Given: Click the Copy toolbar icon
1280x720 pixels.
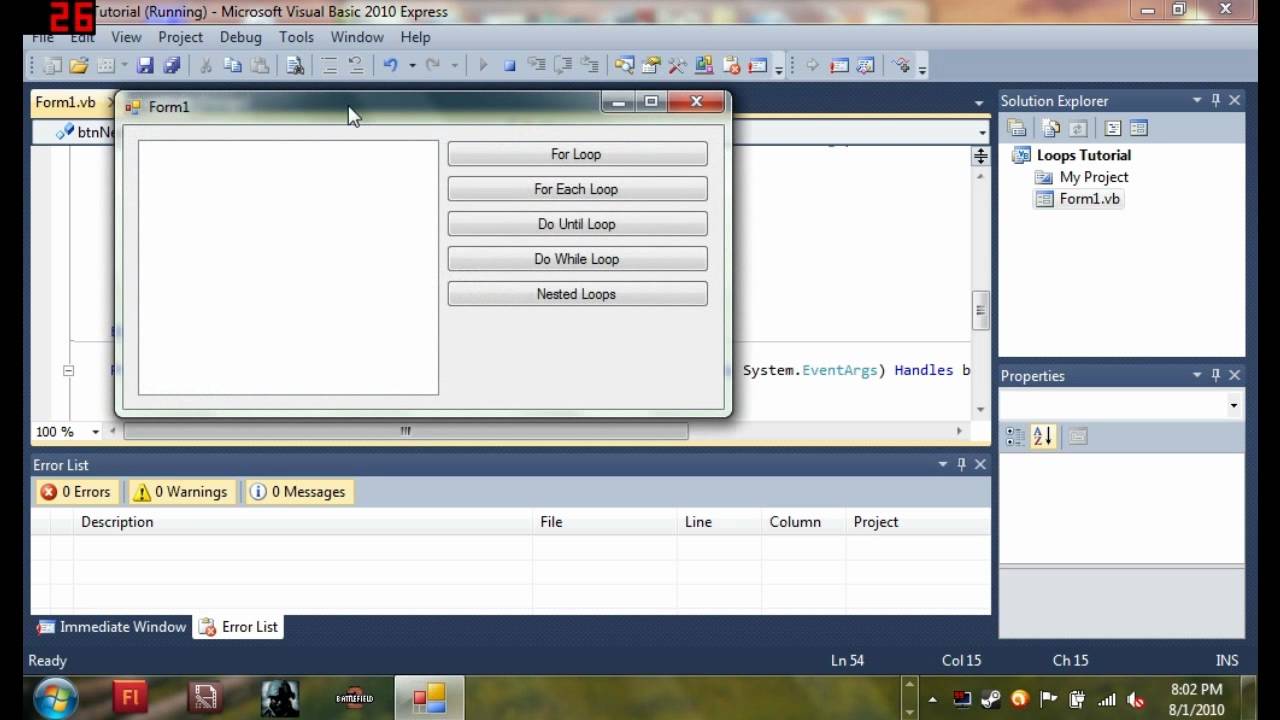Looking at the screenshot, I should click(x=232, y=65).
